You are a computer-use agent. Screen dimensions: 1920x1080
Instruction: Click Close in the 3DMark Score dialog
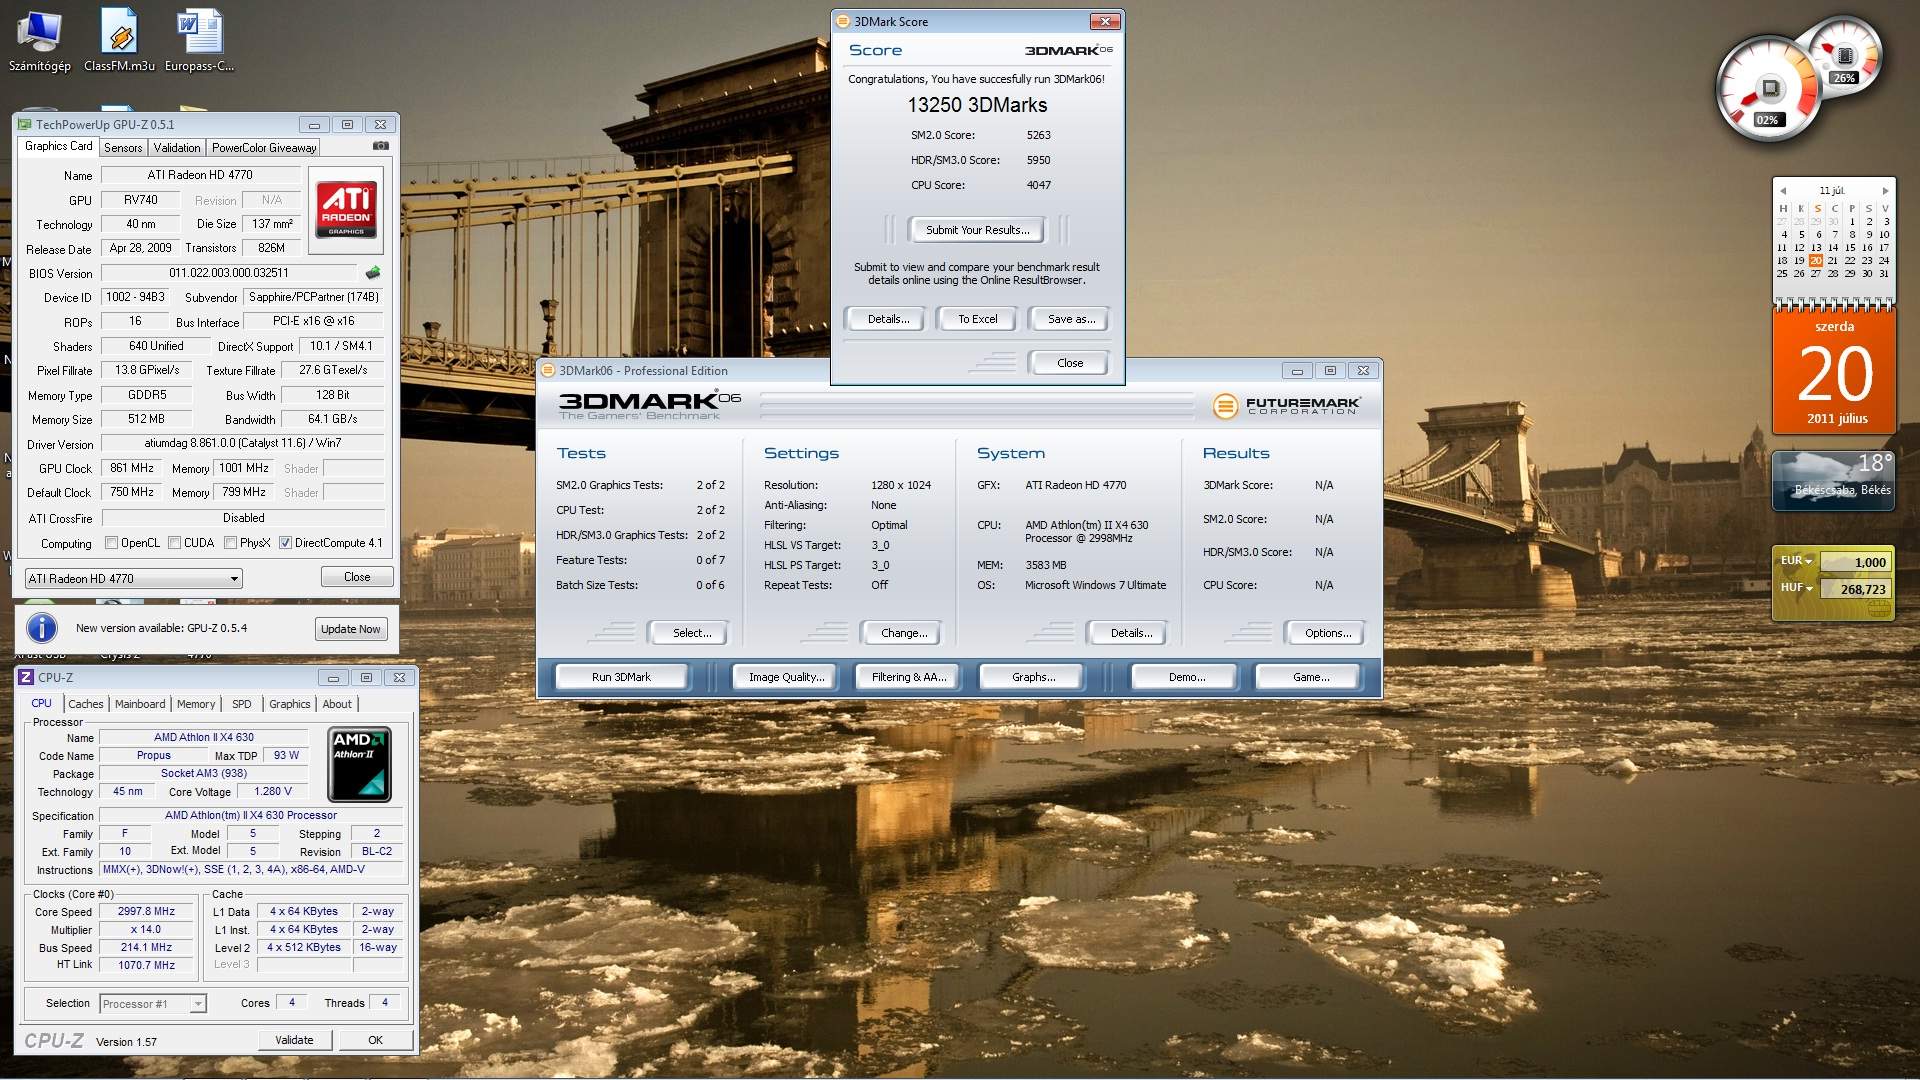click(1069, 363)
